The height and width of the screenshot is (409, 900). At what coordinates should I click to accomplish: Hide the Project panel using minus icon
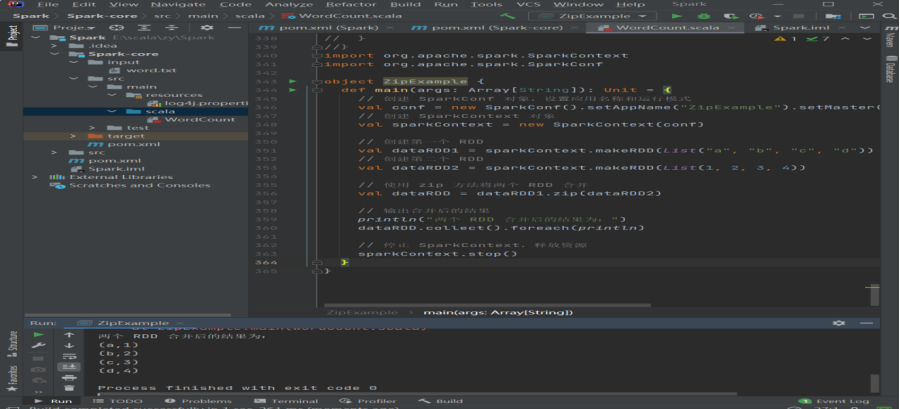pos(235,28)
